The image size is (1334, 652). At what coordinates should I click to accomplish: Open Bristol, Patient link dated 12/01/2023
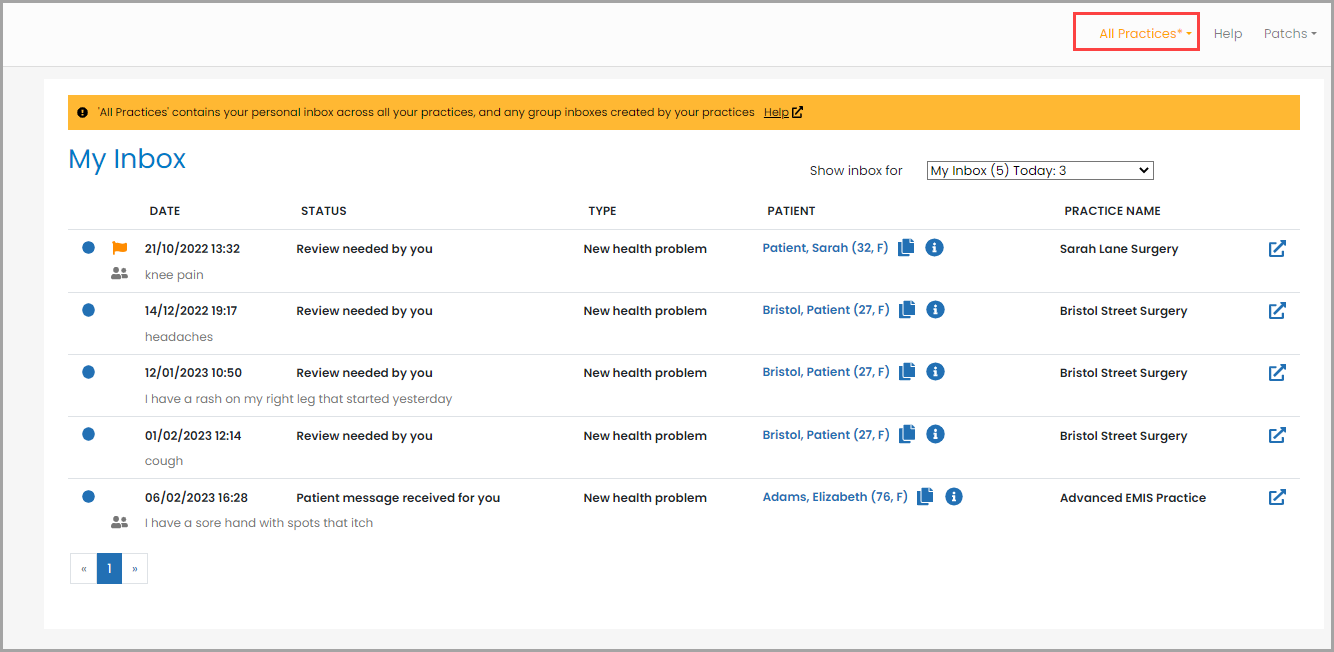point(825,372)
